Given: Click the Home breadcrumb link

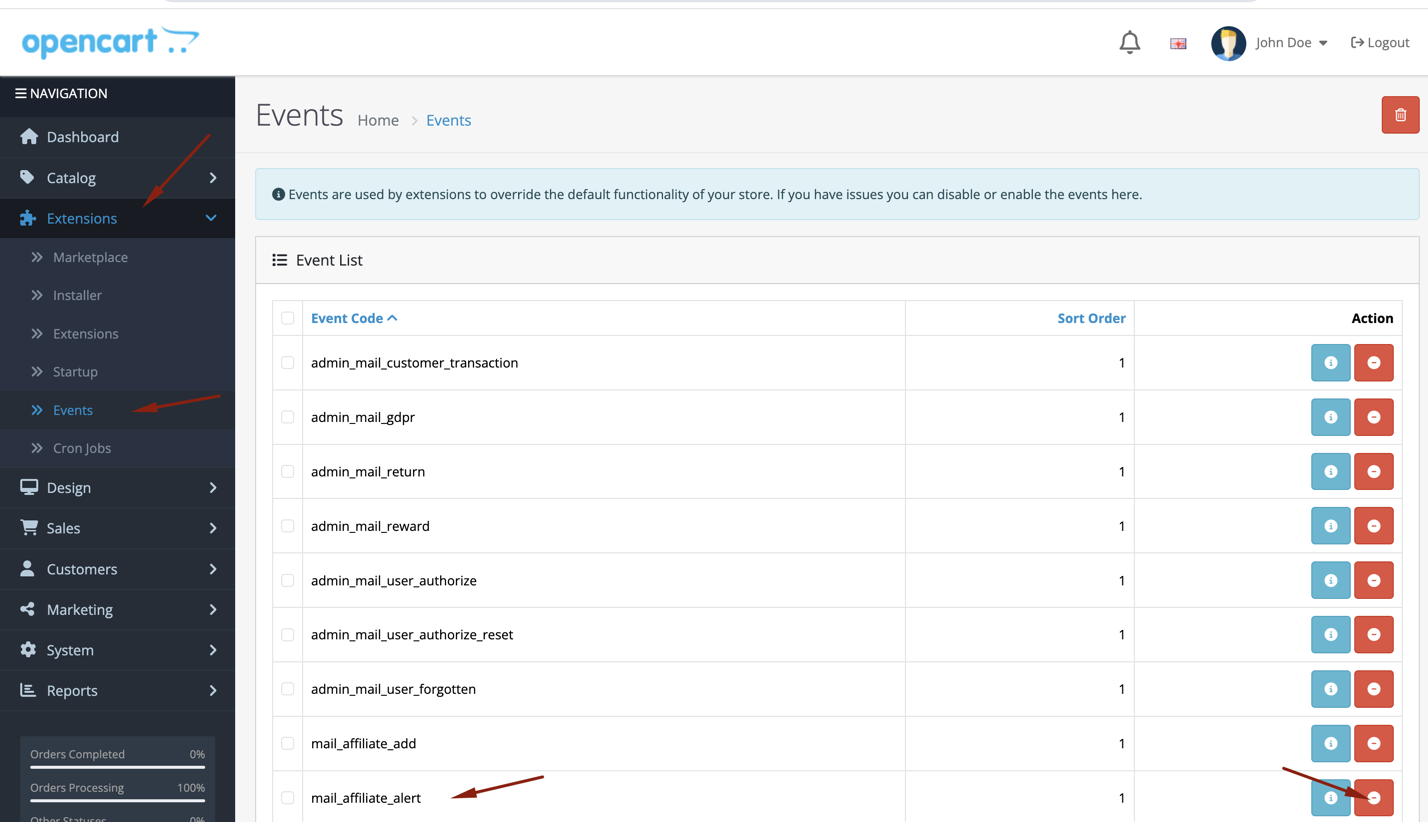Looking at the screenshot, I should click(378, 120).
